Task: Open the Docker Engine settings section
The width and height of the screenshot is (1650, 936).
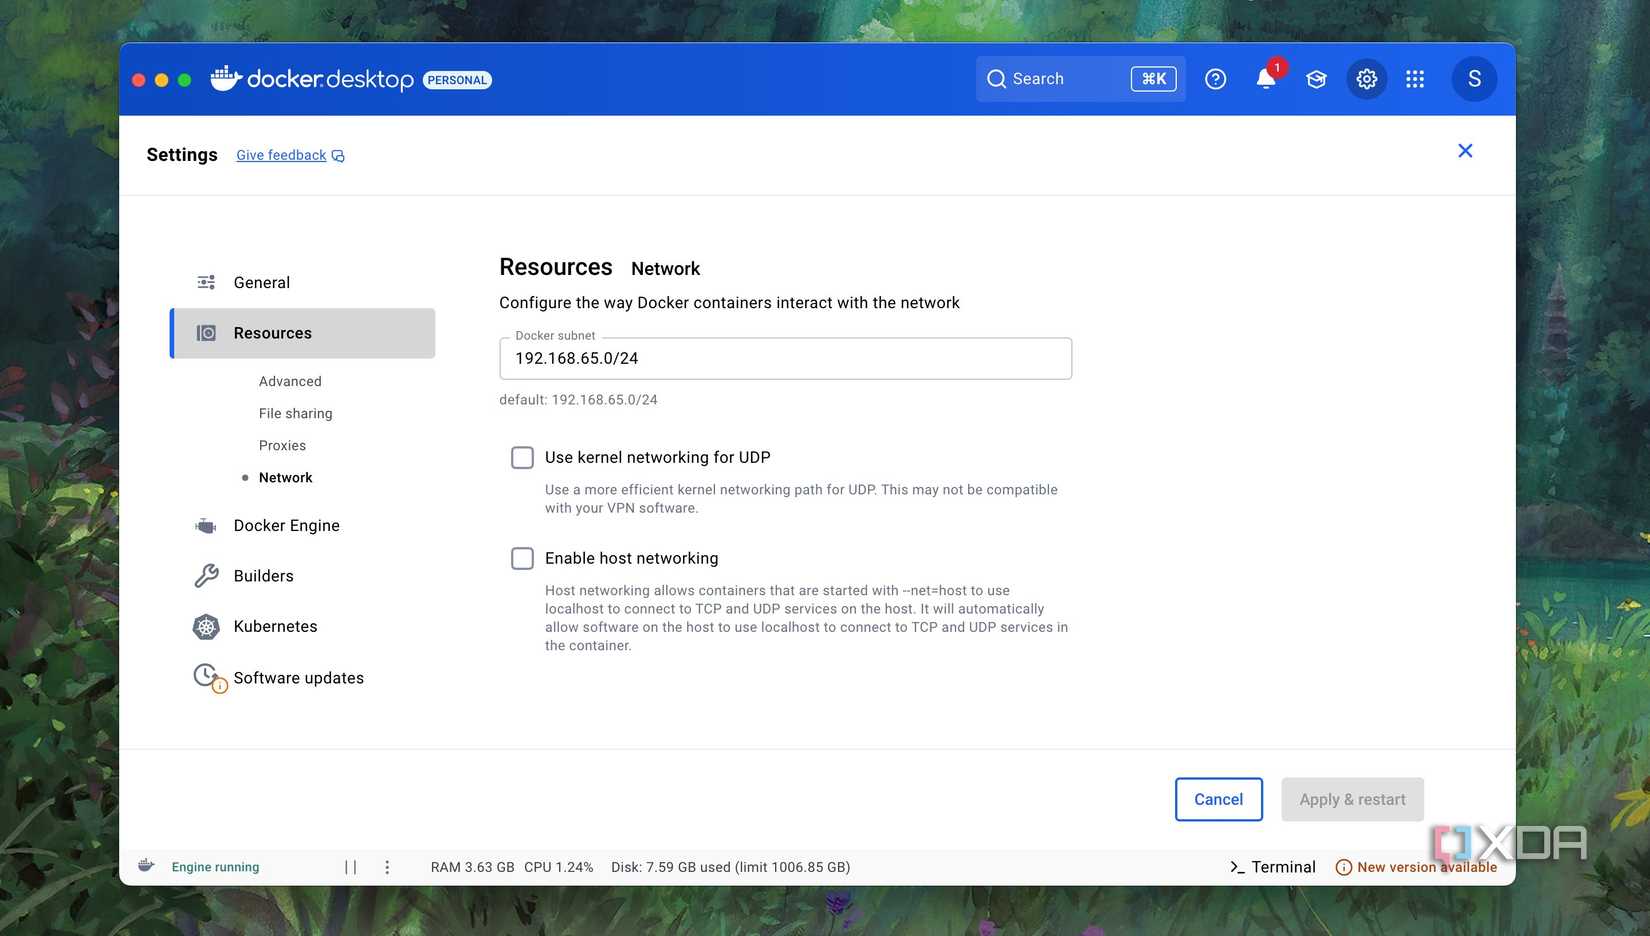Action: (286, 526)
